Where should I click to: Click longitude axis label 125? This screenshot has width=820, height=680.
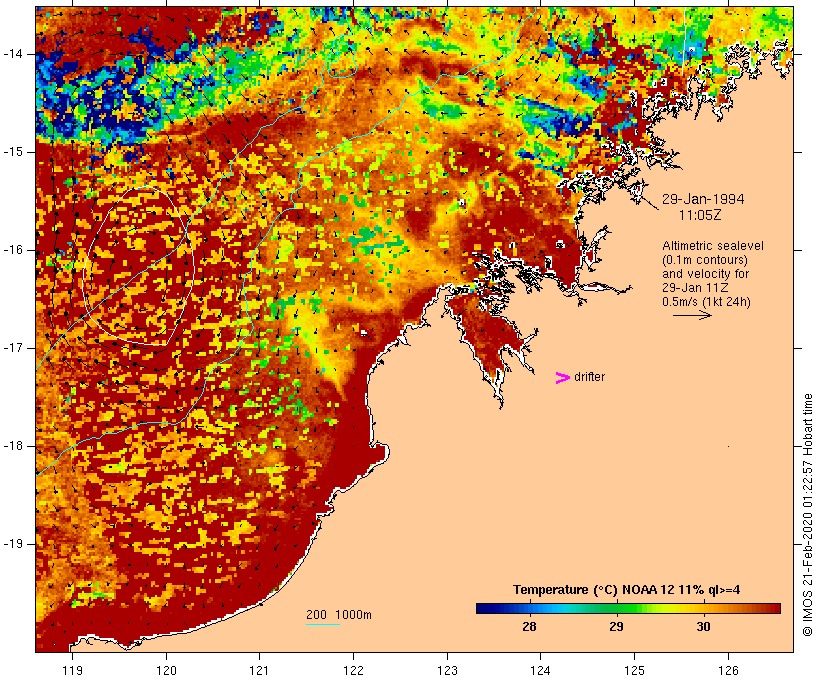(x=635, y=670)
